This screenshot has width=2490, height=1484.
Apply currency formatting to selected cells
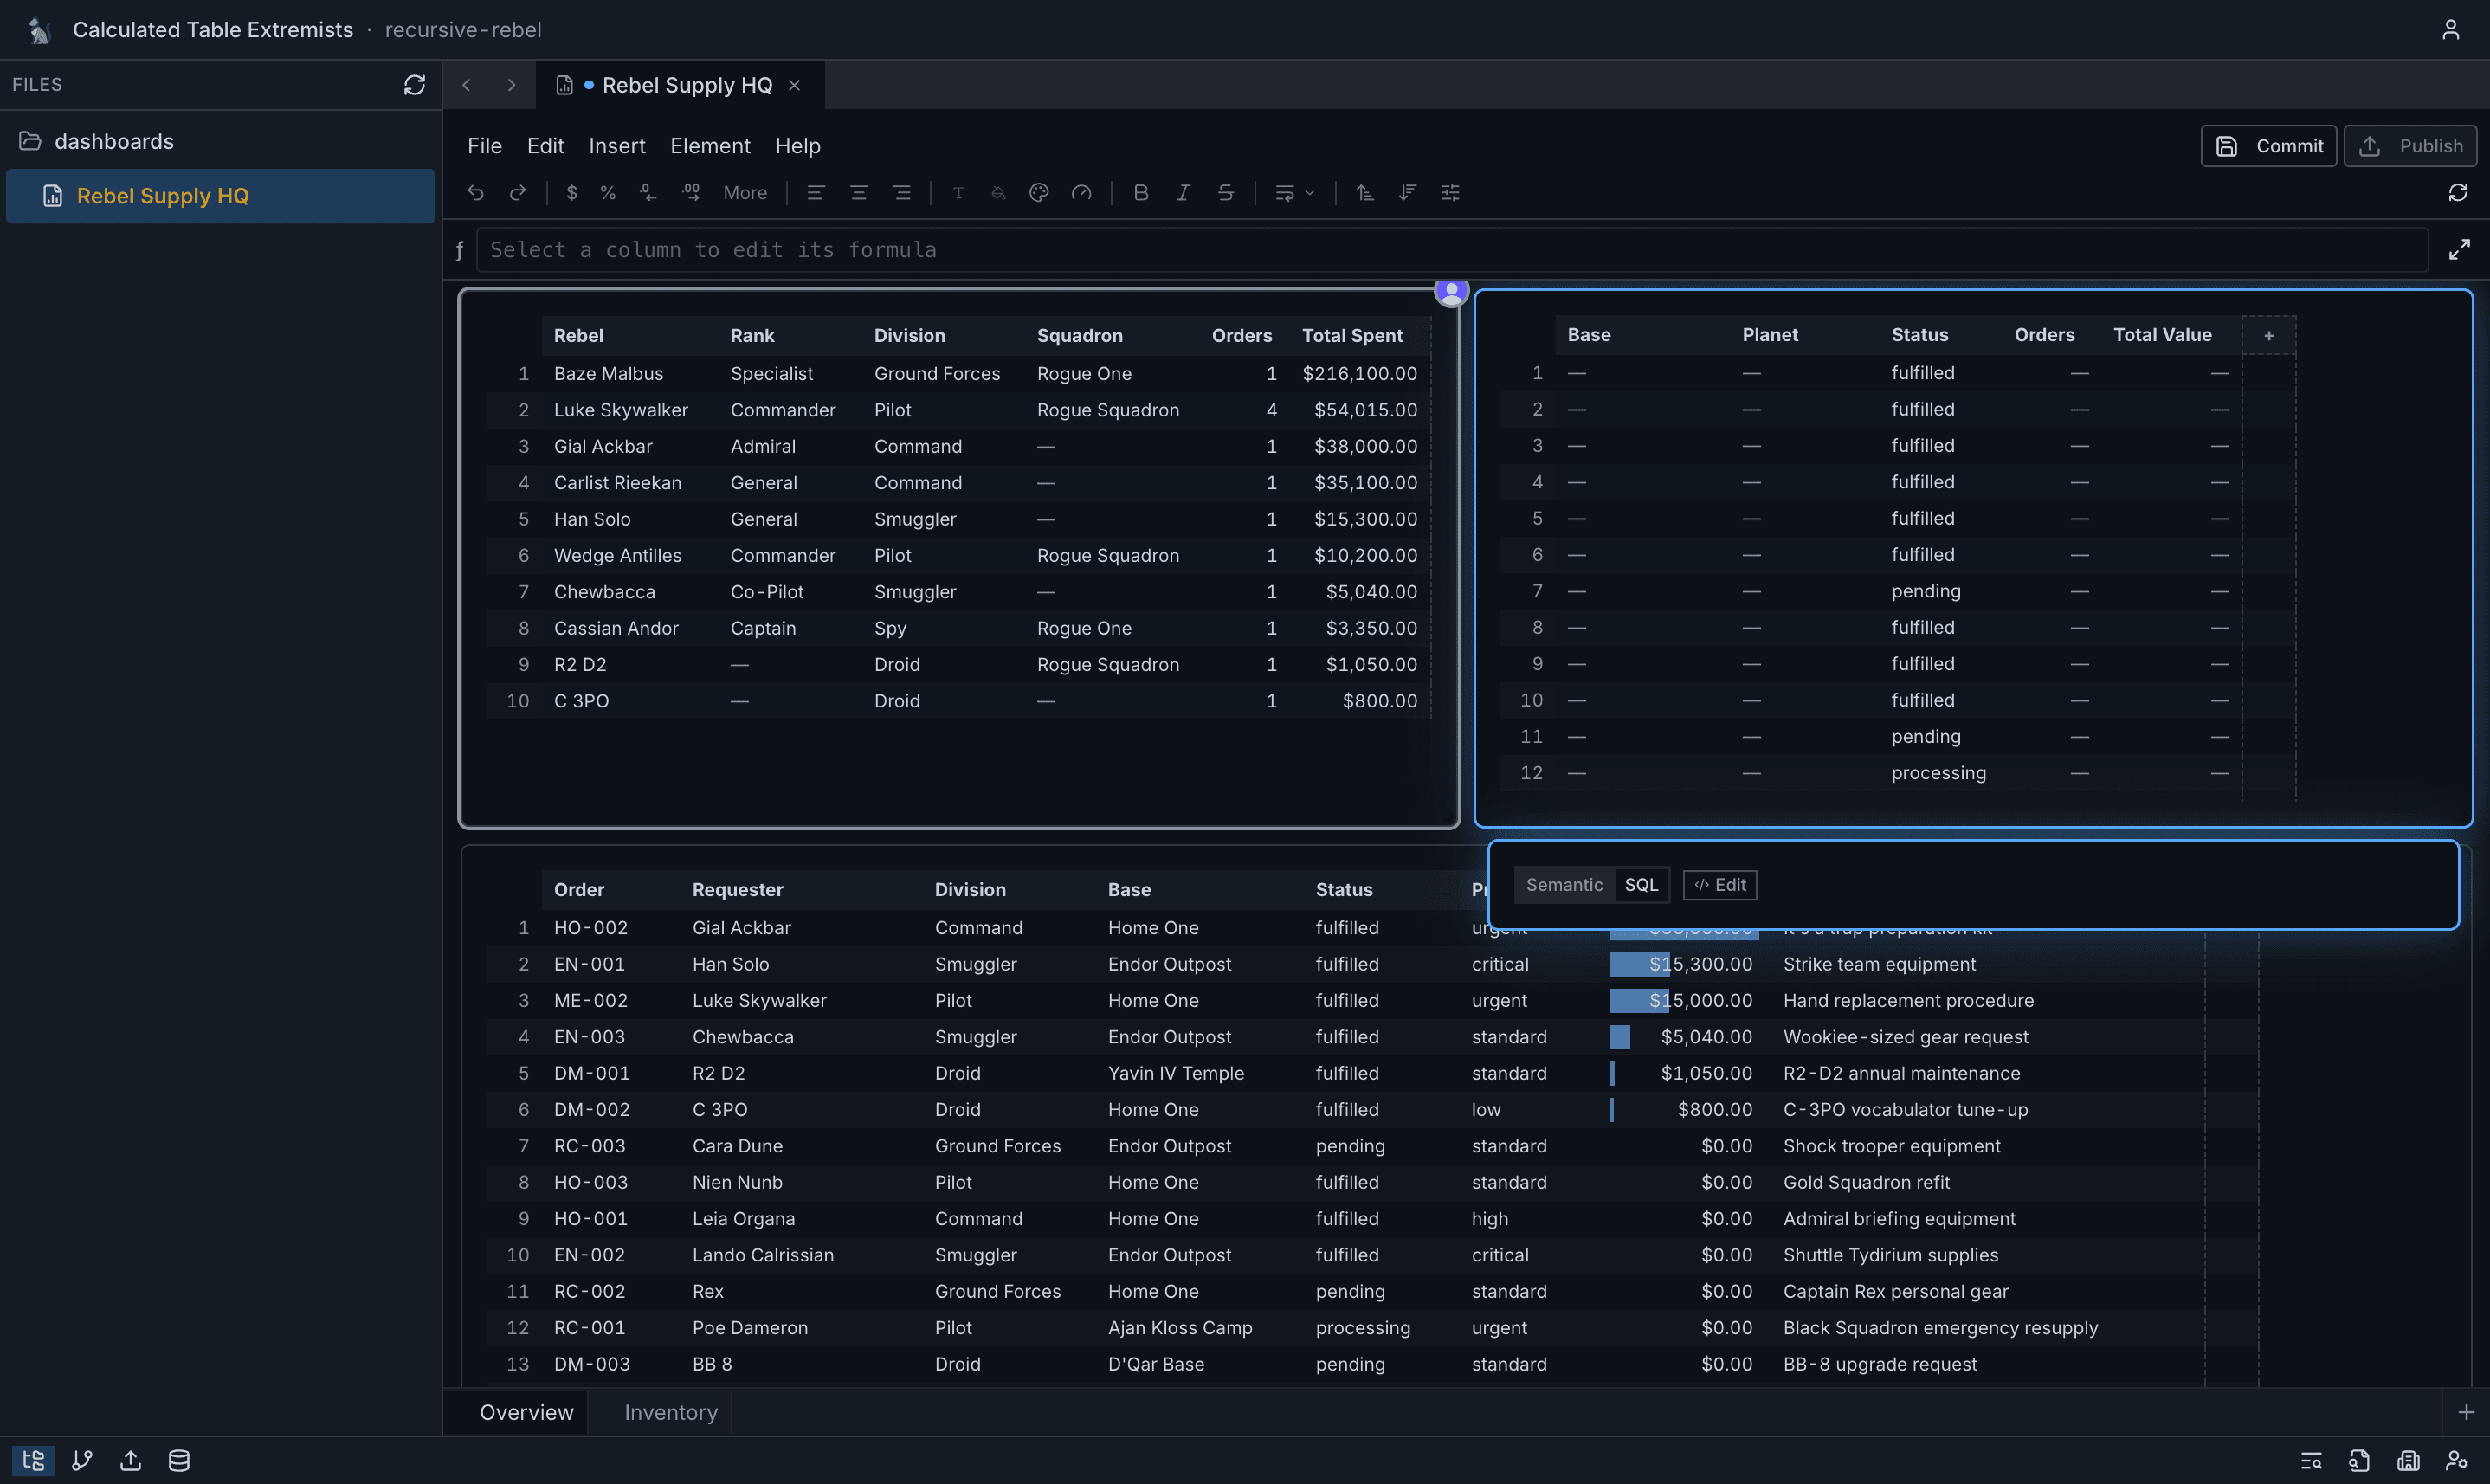[x=572, y=192]
